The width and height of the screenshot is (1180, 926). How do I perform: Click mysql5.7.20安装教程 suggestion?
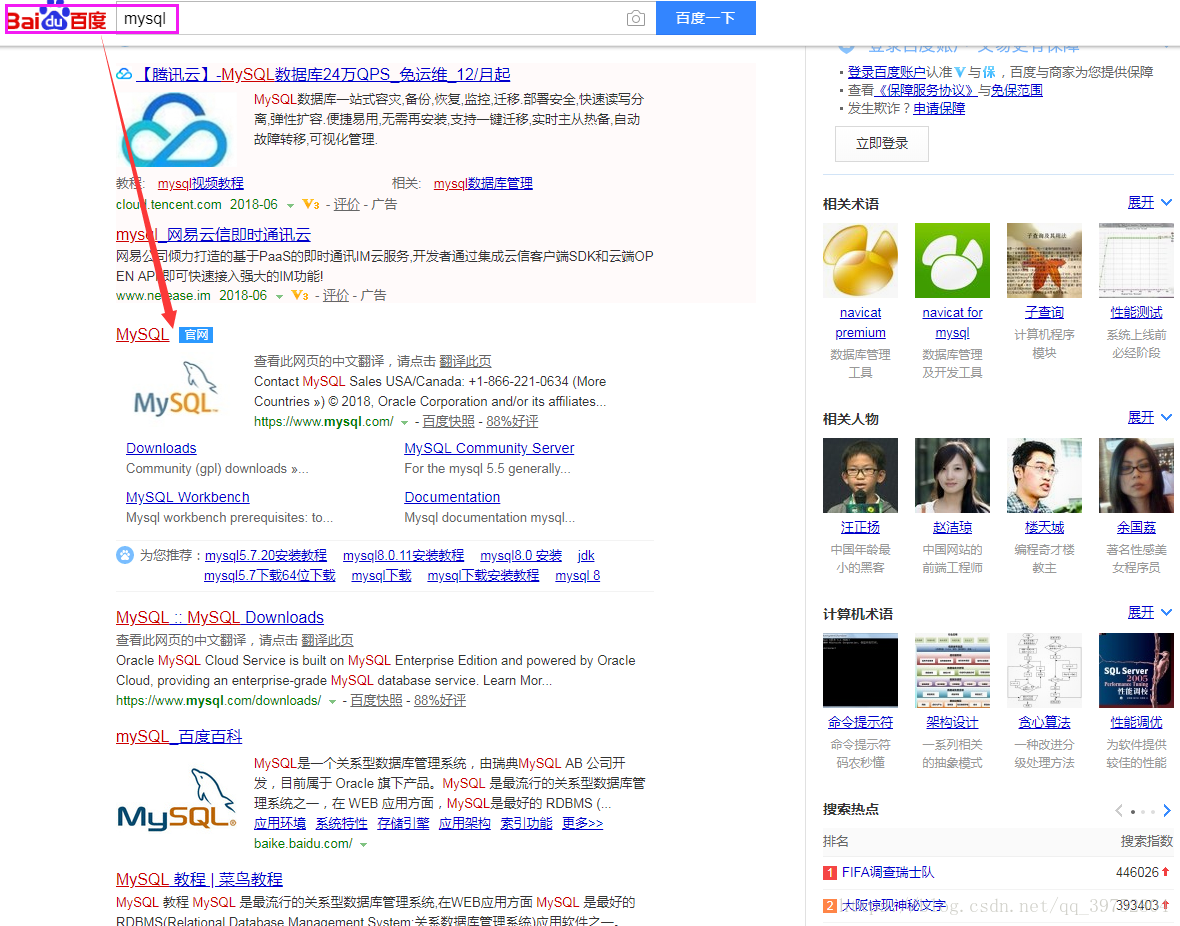pos(266,556)
